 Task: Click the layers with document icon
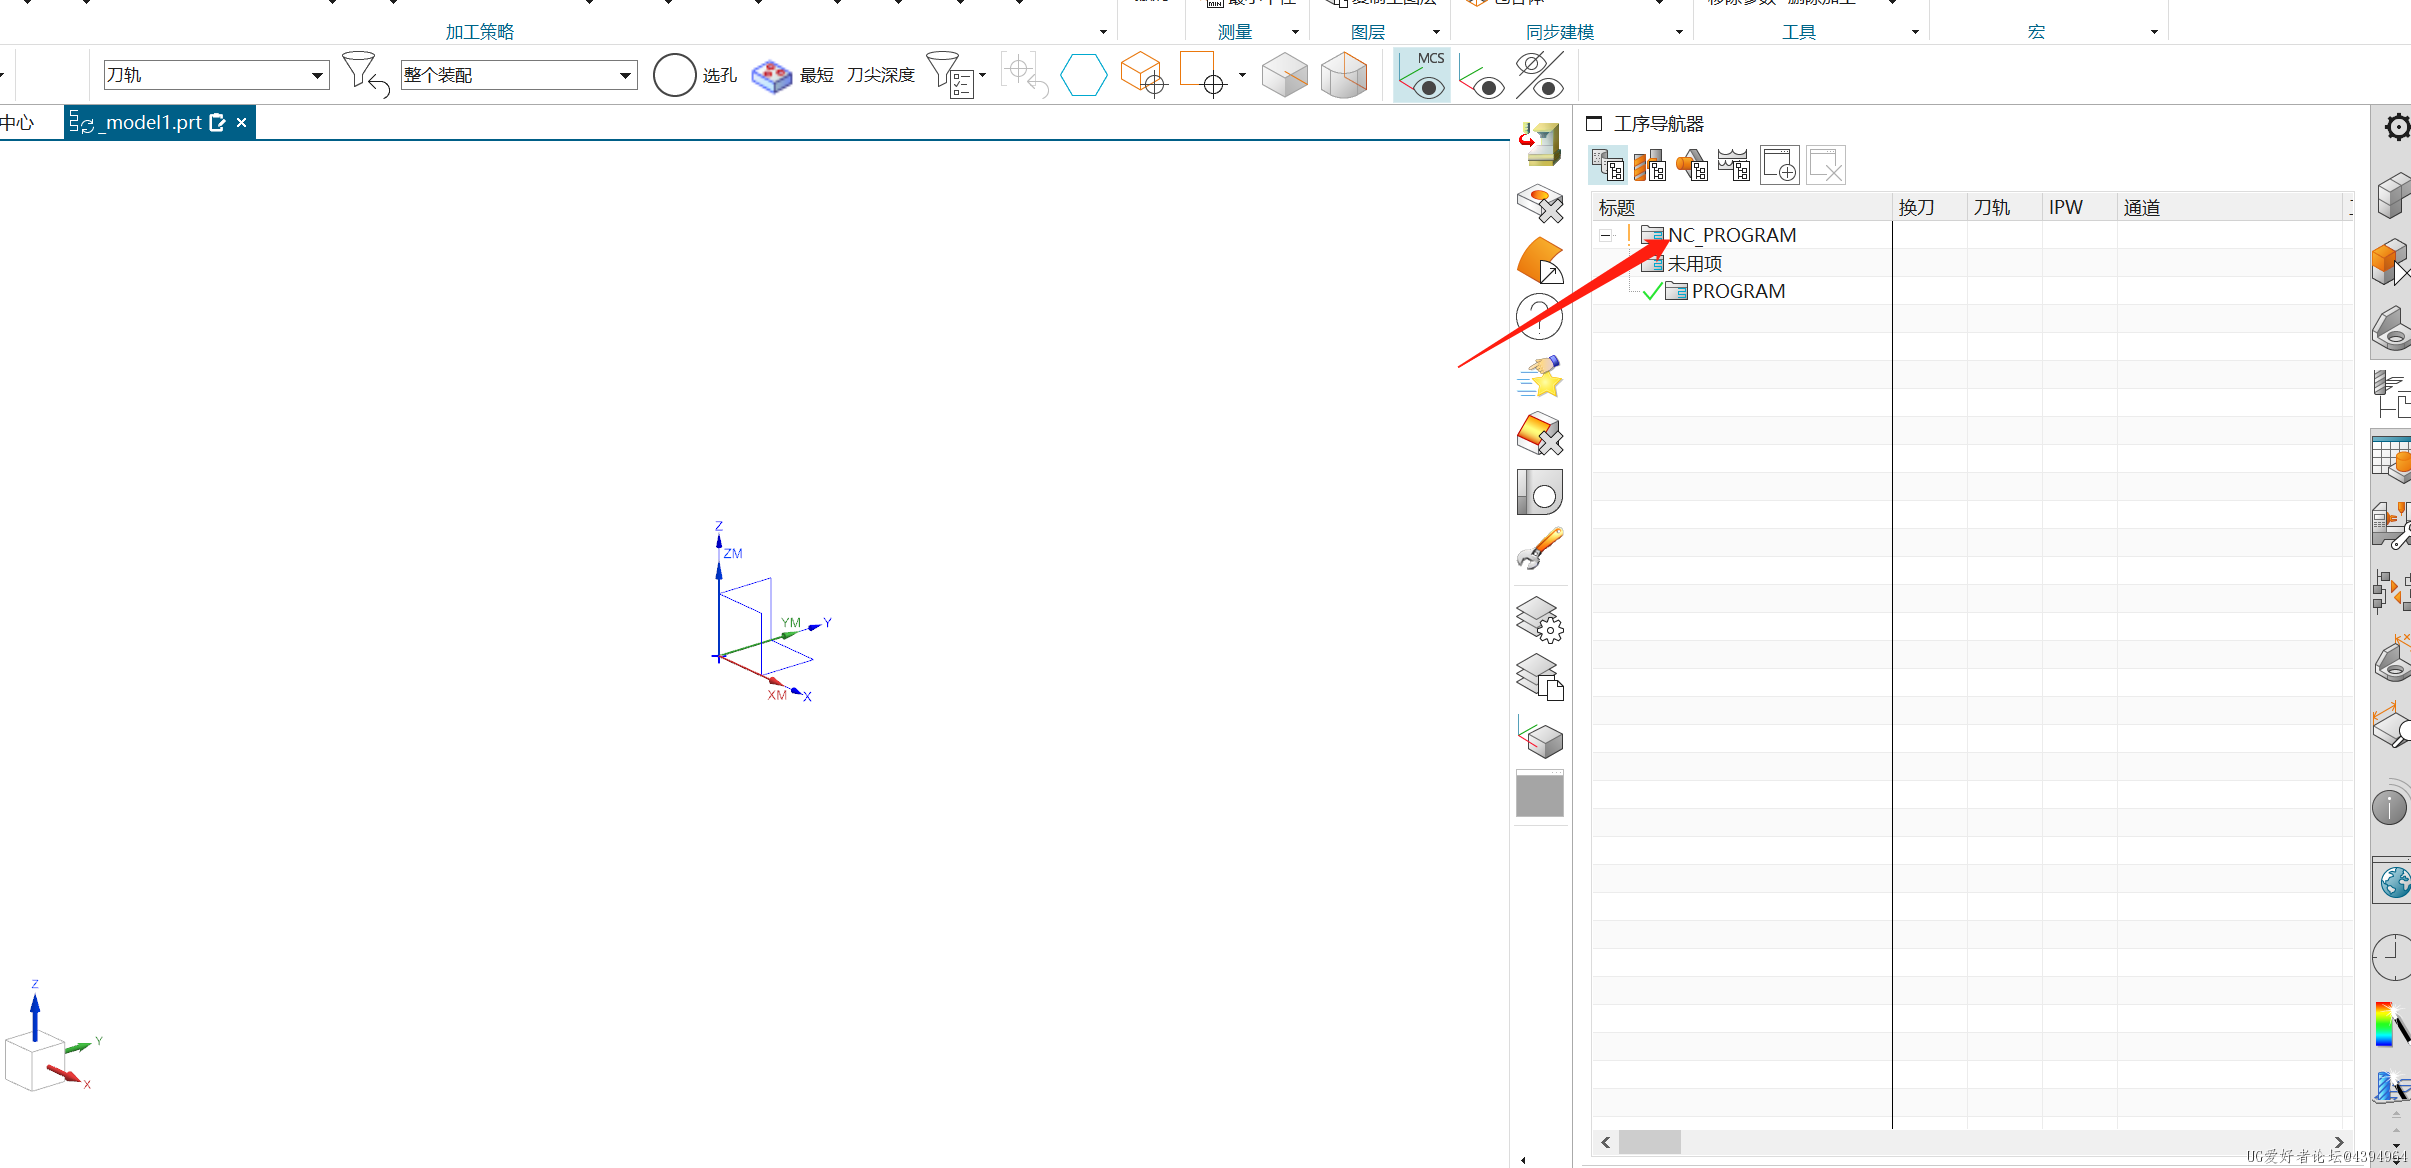click(1540, 677)
